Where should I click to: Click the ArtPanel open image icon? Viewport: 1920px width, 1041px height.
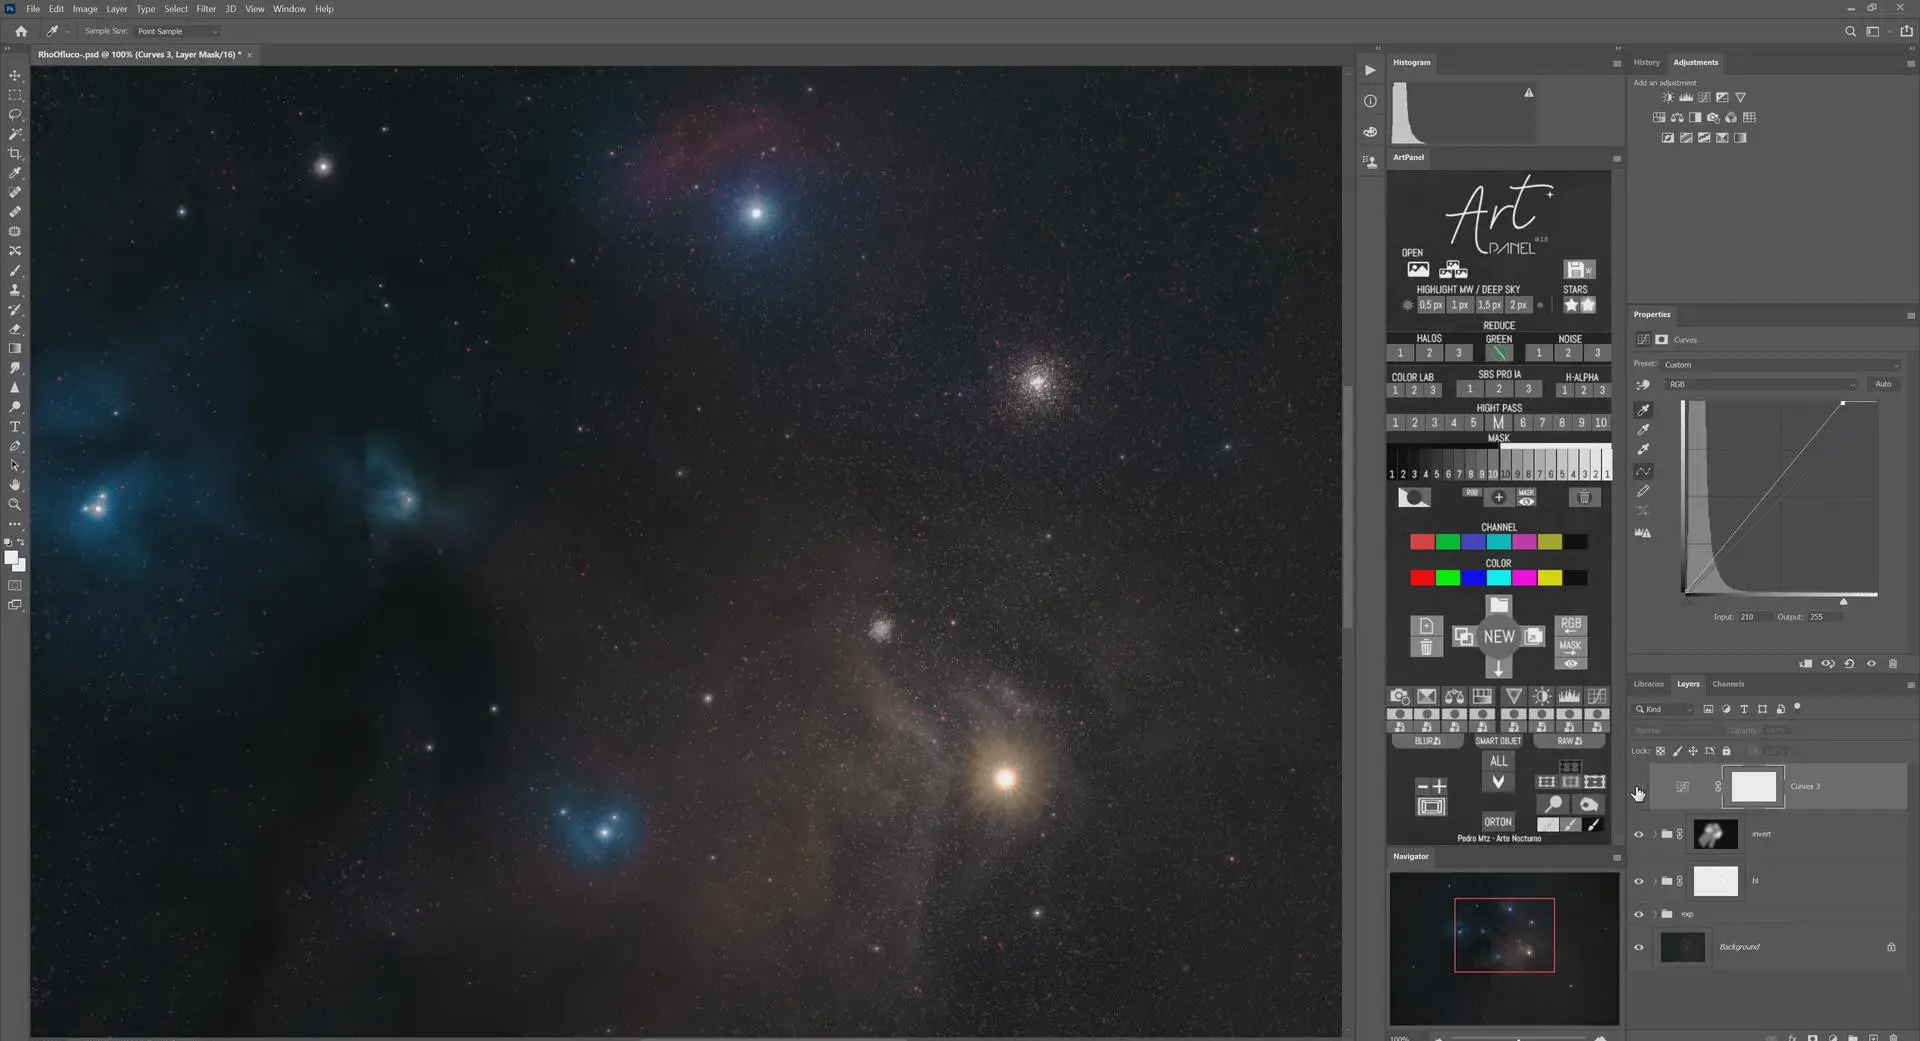(1418, 270)
